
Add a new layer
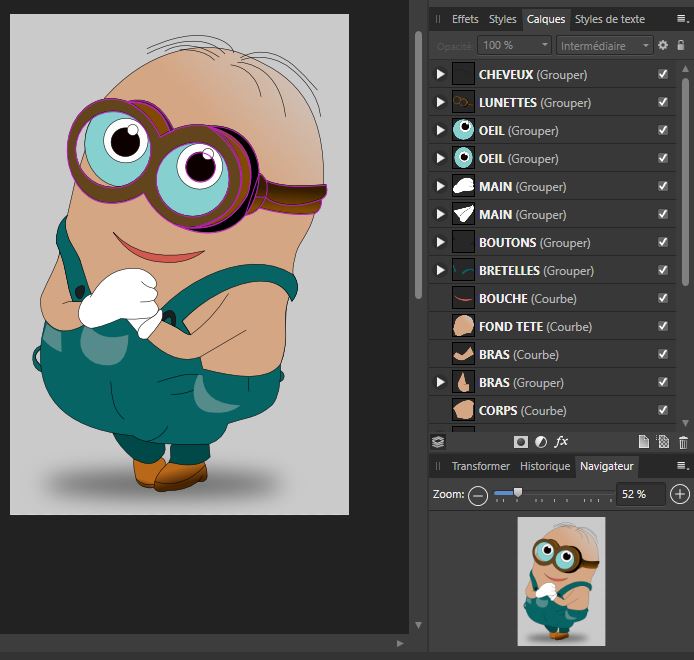644,442
